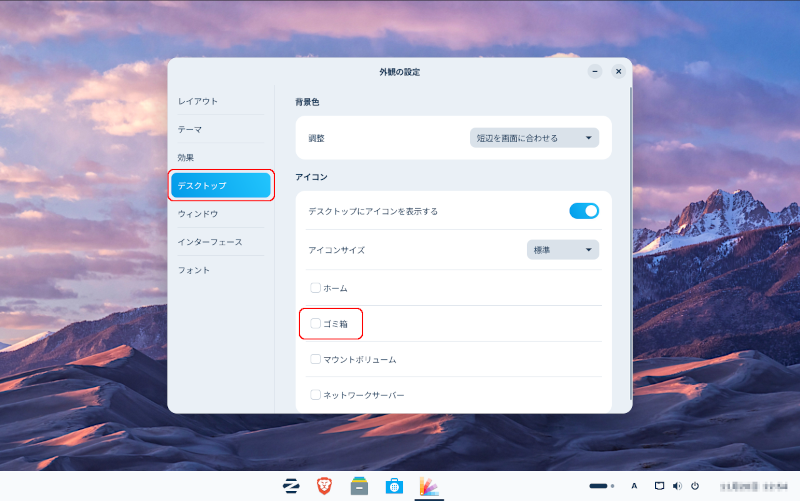Screen dimensions: 800x501
Task: Launch Brave browser from taskbar
Action: [x=324, y=486]
